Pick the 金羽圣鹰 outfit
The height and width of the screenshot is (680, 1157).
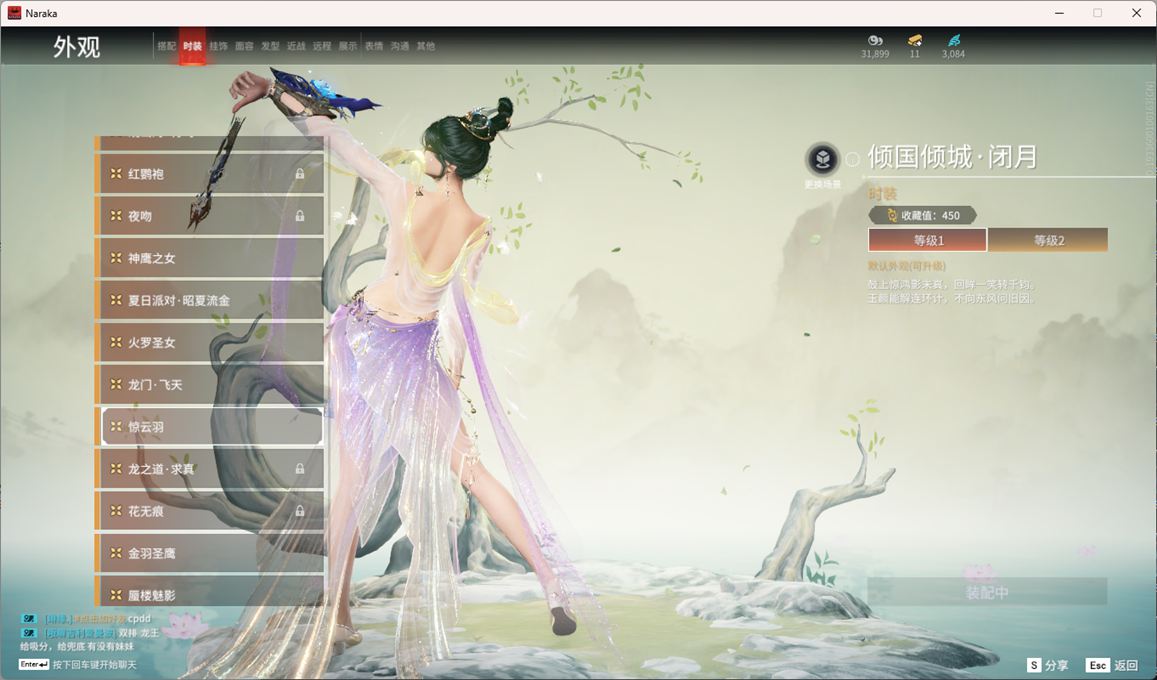tap(210, 552)
